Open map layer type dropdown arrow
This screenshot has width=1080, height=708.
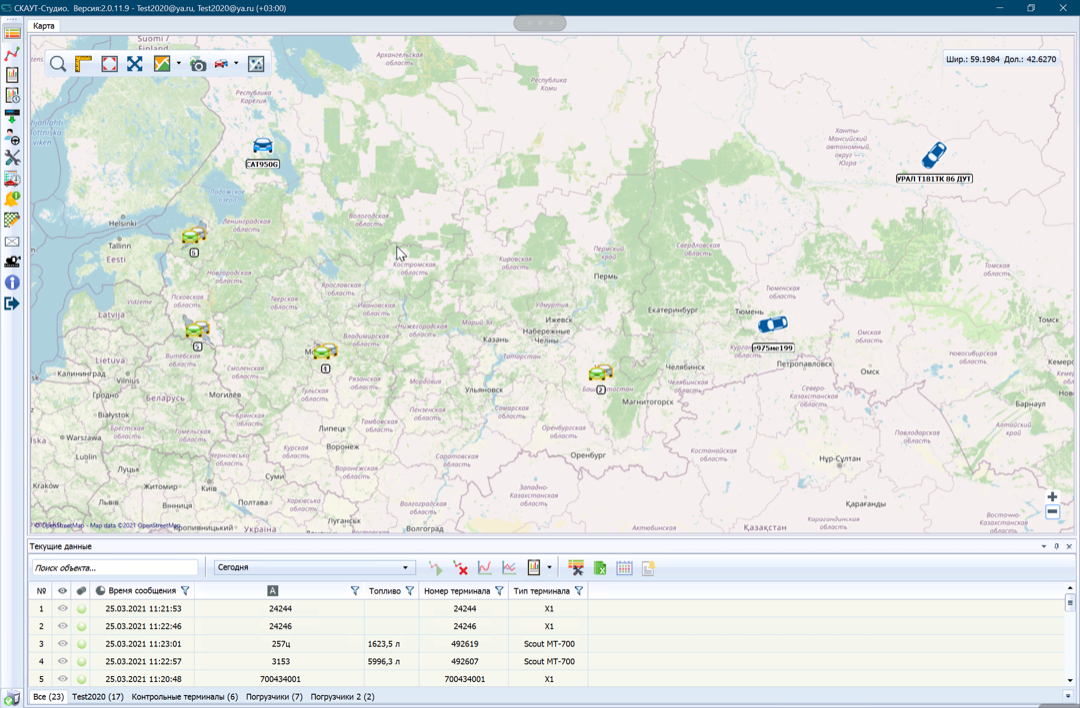[178, 64]
